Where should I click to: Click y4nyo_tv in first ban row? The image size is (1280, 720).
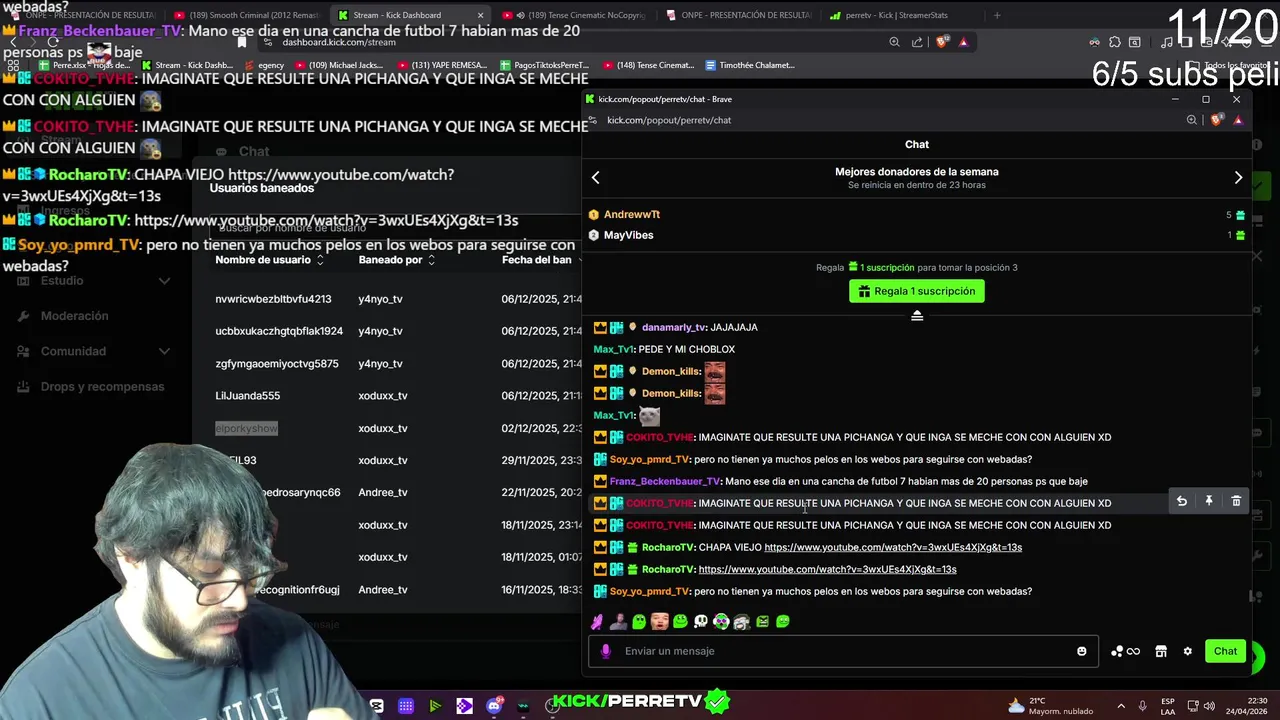tap(381, 299)
